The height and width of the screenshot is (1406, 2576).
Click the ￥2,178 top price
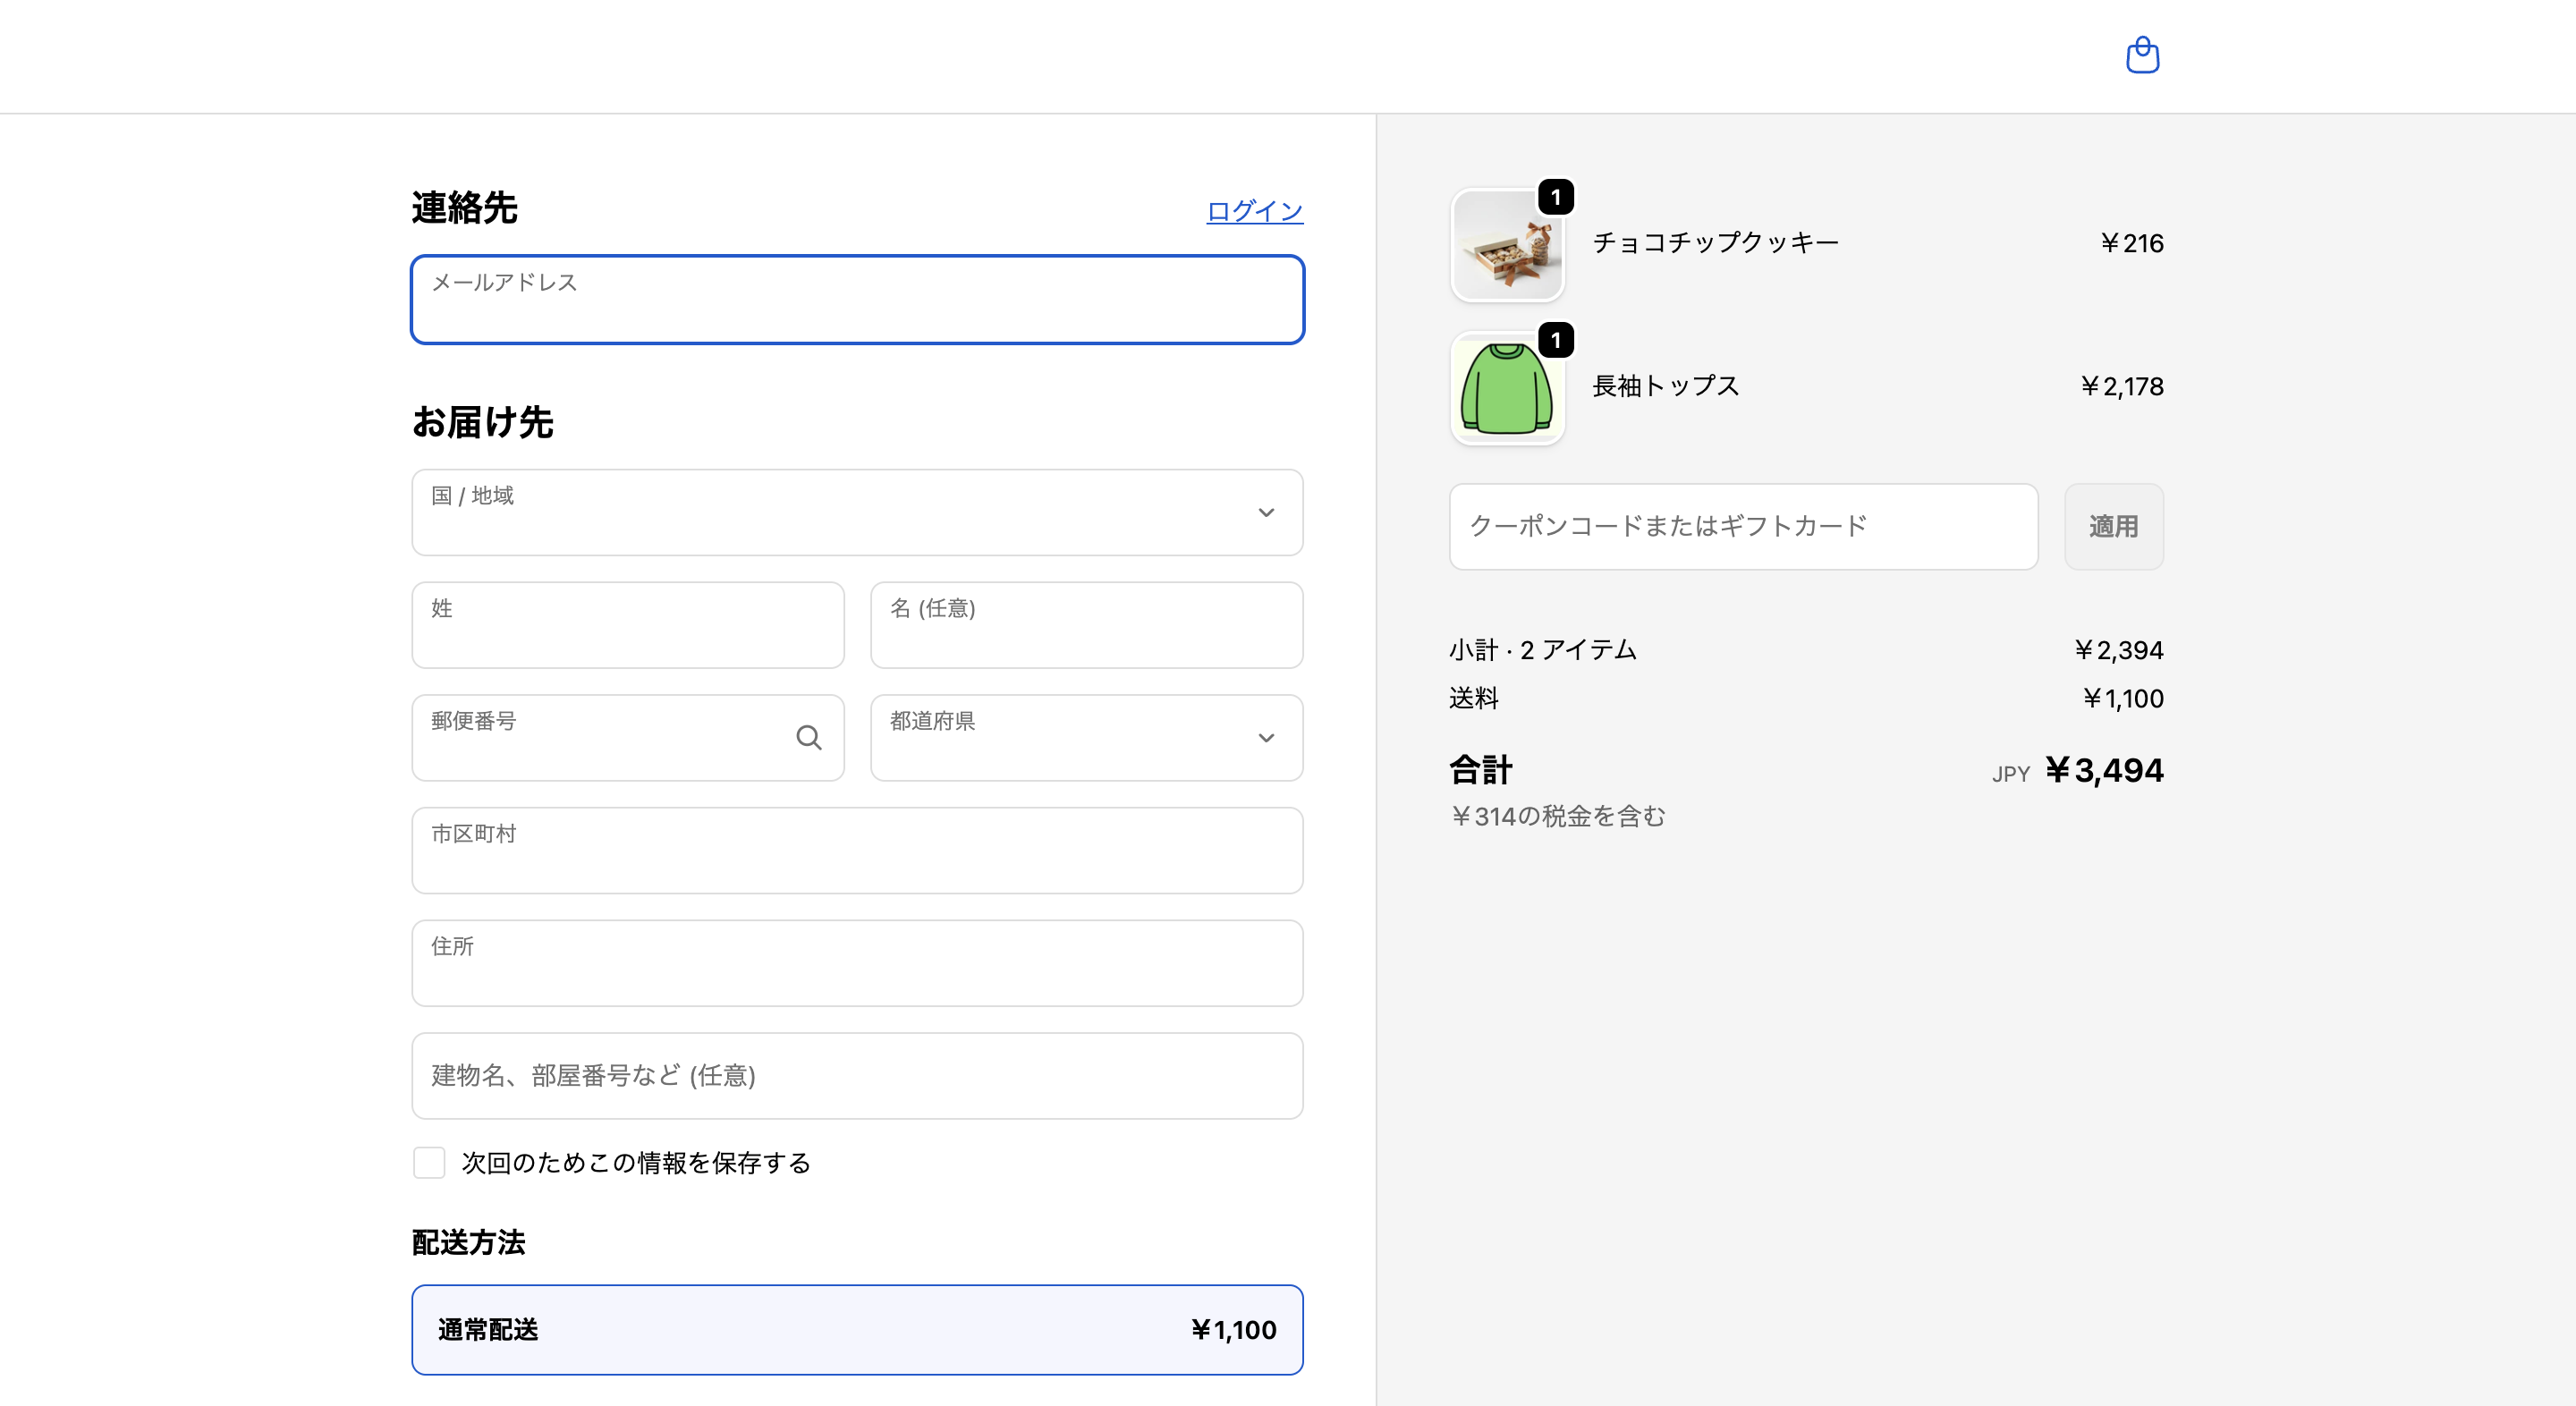2121,386
